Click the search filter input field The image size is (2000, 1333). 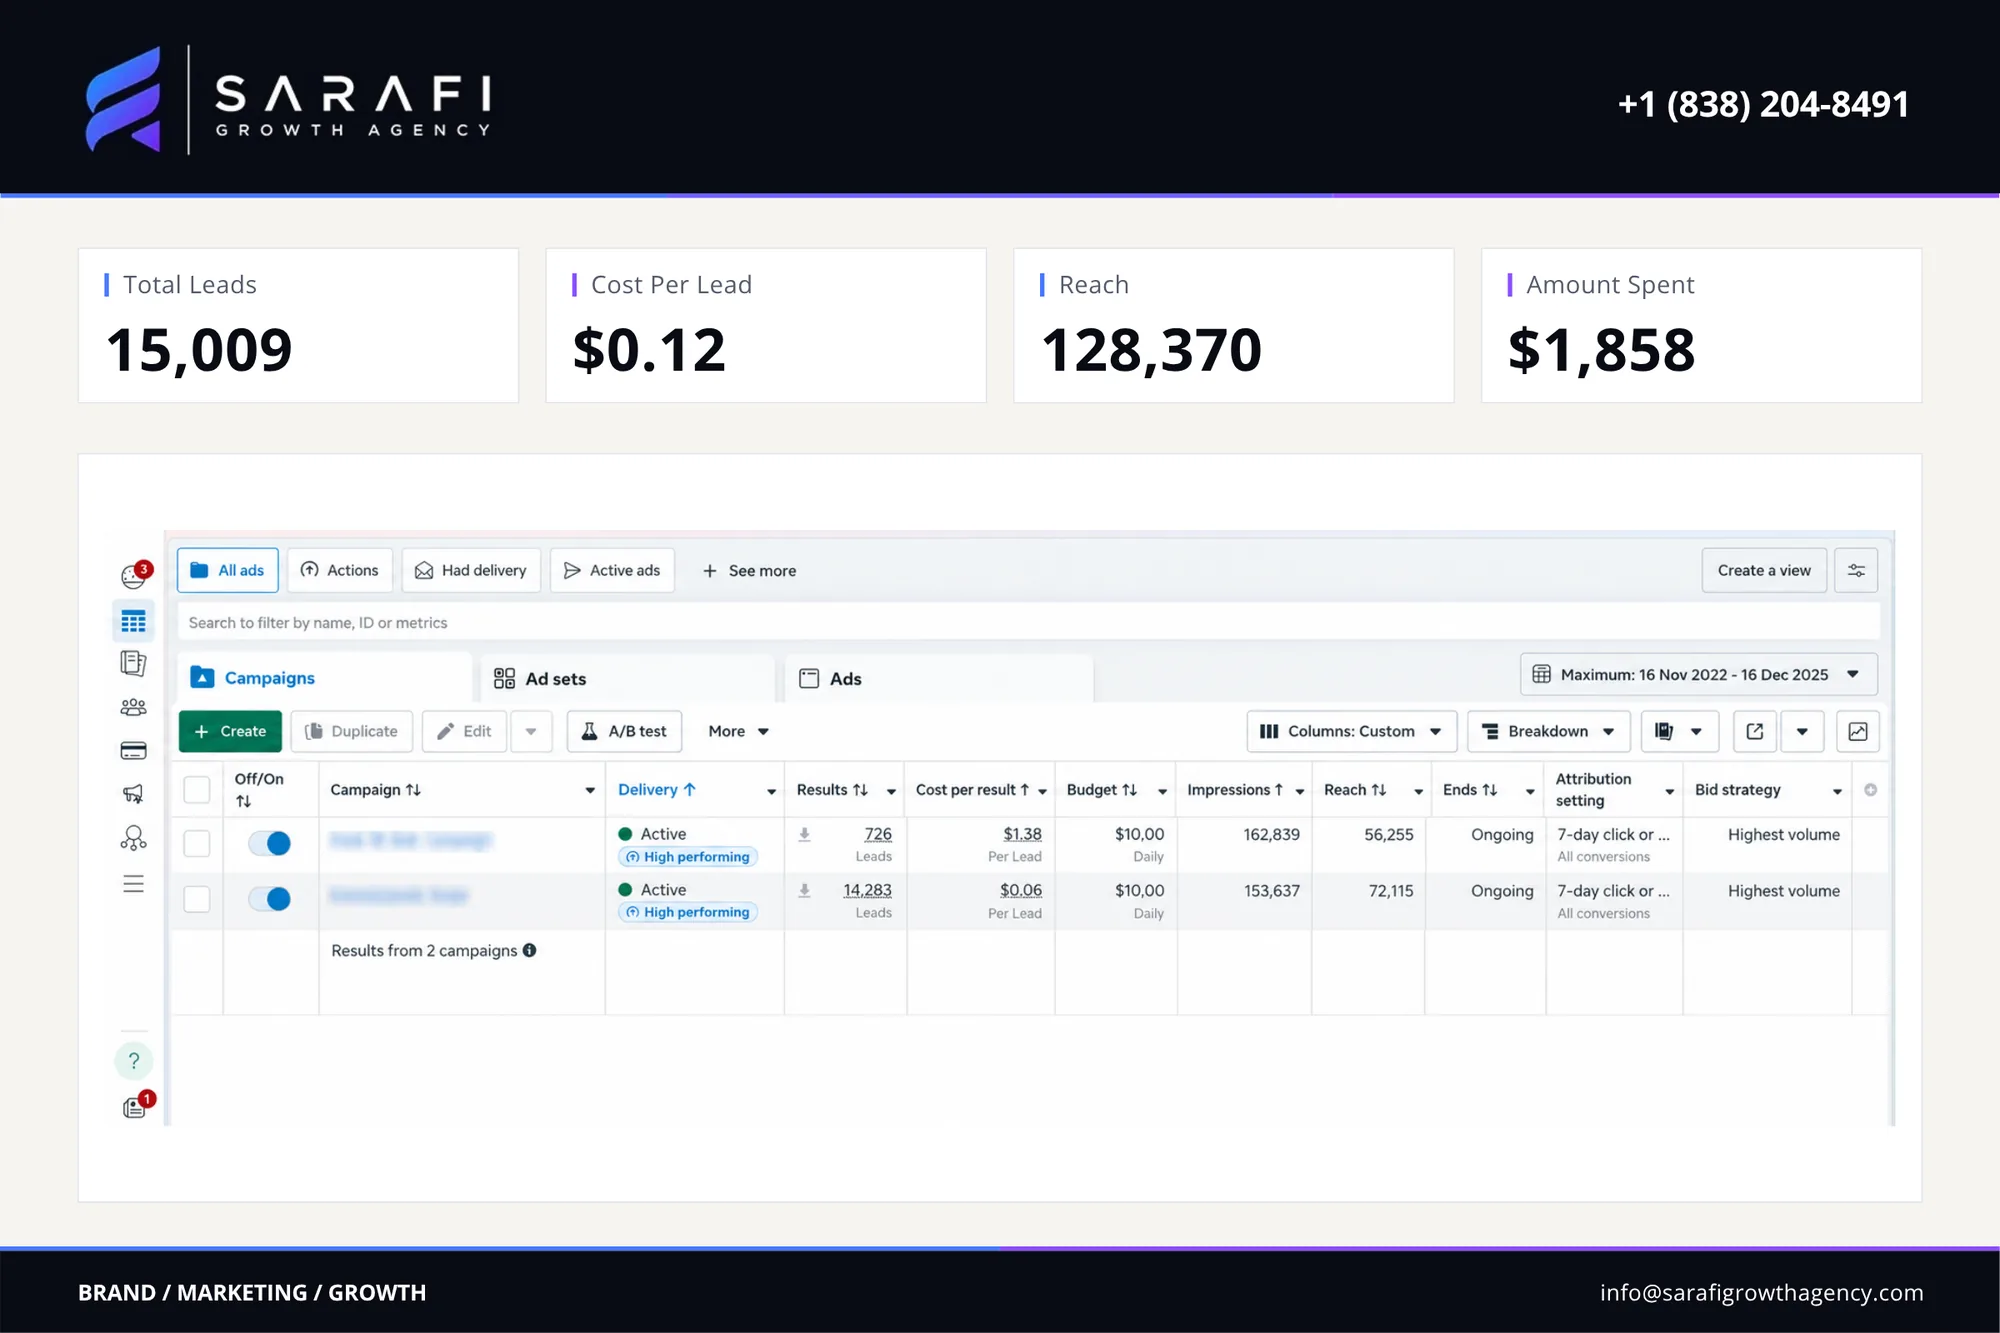[x=1028, y=622]
